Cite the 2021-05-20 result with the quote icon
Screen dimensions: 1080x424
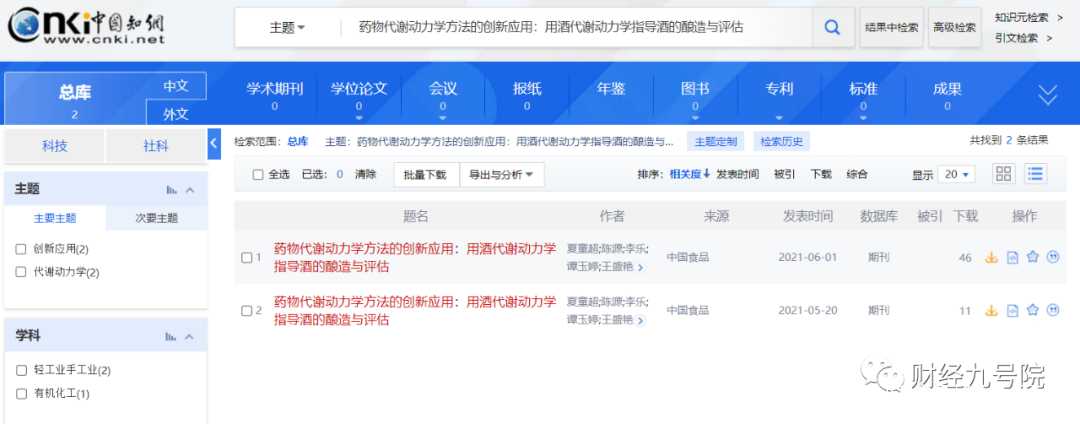tap(1052, 310)
